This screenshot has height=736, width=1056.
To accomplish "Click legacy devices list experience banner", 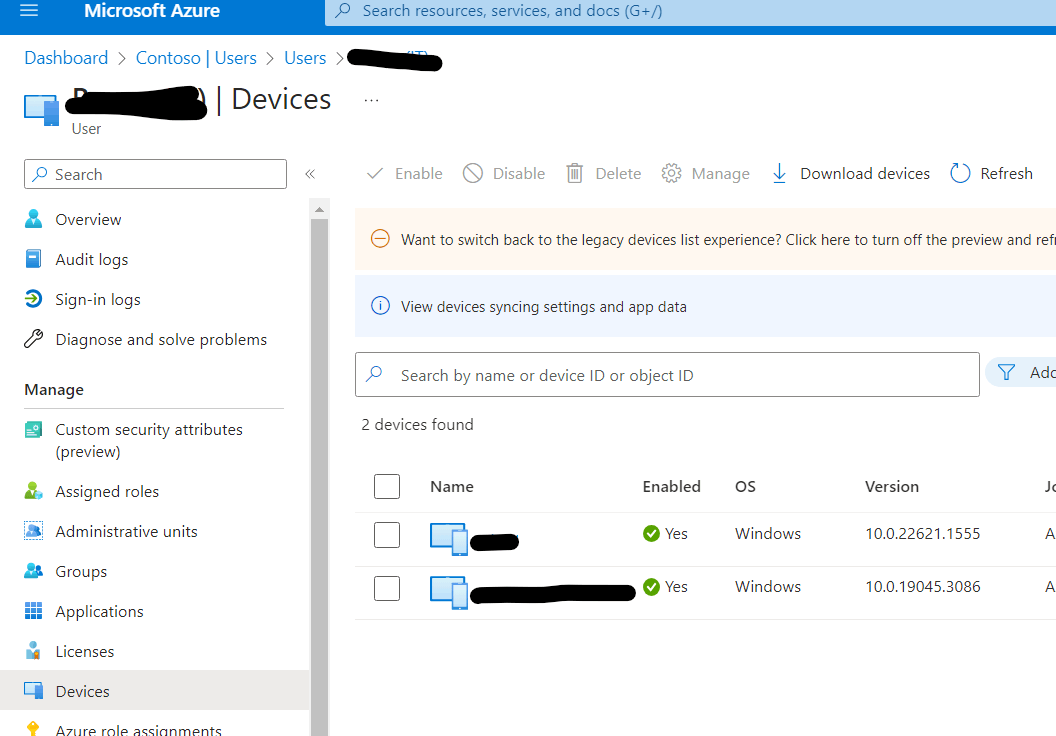I will click(x=705, y=240).
